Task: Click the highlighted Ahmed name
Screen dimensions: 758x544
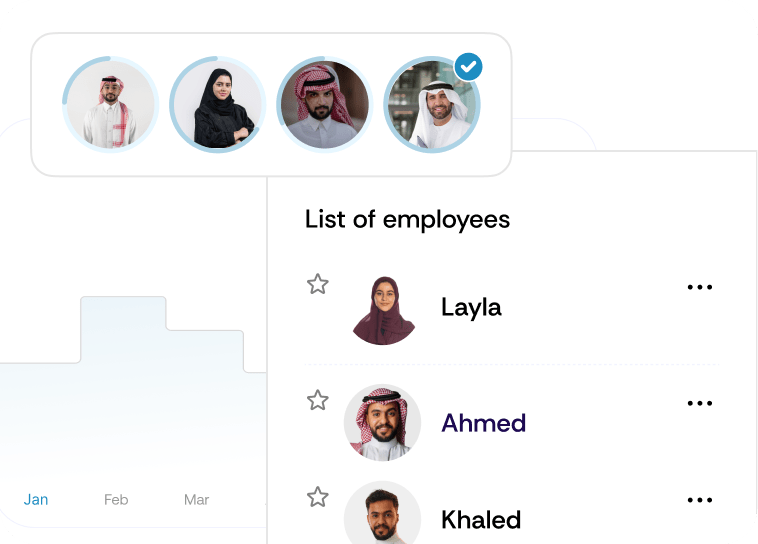Action: 483,423
